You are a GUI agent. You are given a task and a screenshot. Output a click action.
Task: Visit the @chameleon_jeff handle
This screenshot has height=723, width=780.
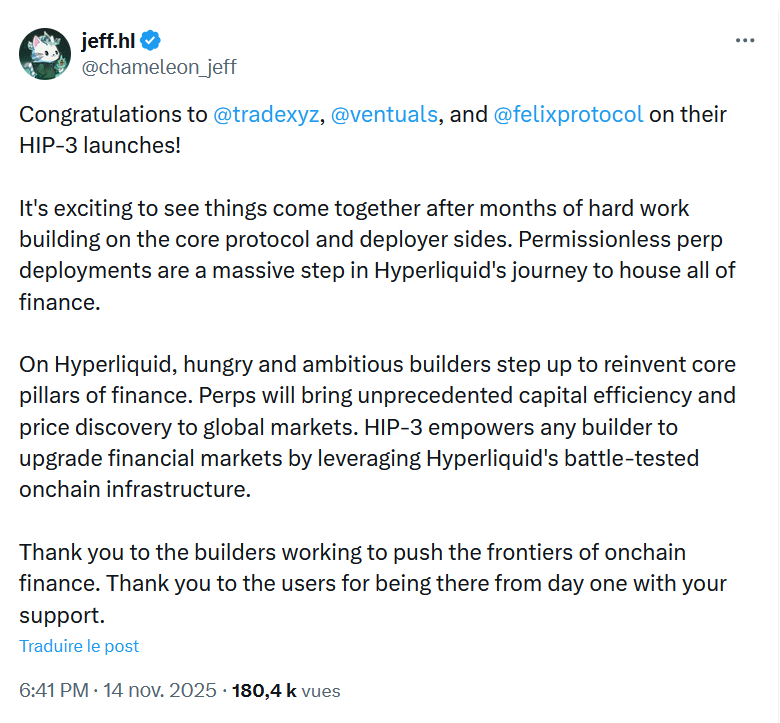click(159, 67)
